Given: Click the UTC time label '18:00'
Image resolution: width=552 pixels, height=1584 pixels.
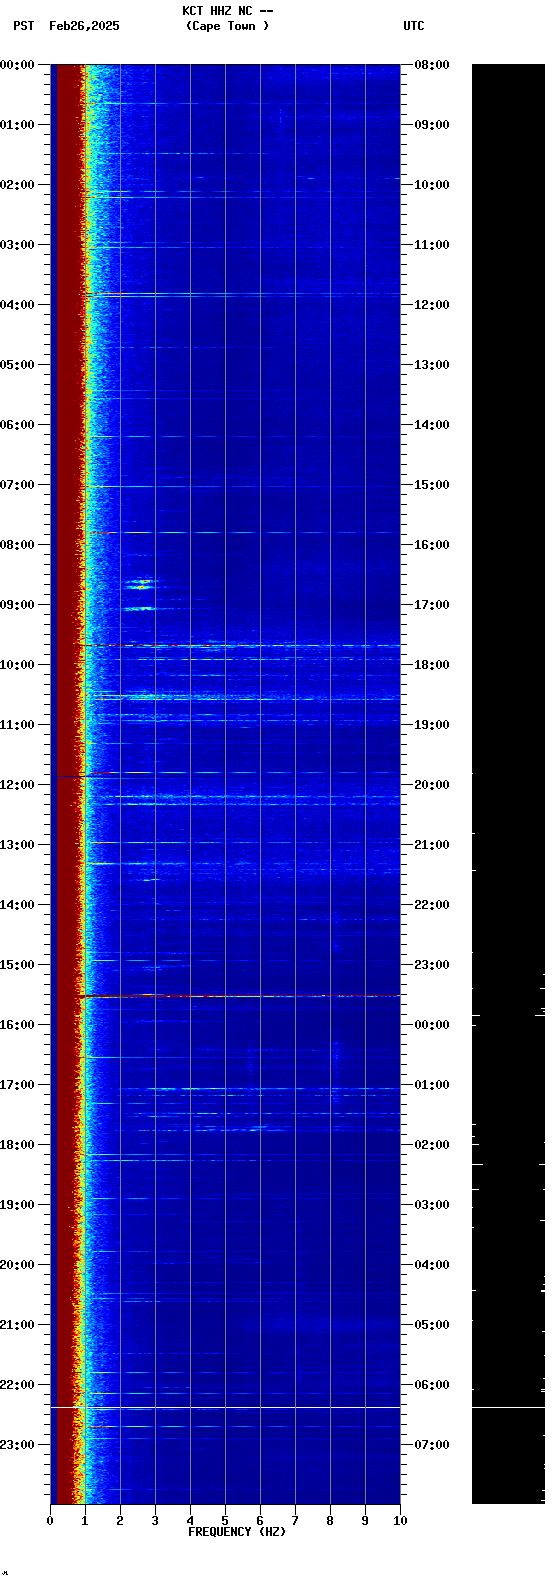Looking at the screenshot, I should (432, 665).
